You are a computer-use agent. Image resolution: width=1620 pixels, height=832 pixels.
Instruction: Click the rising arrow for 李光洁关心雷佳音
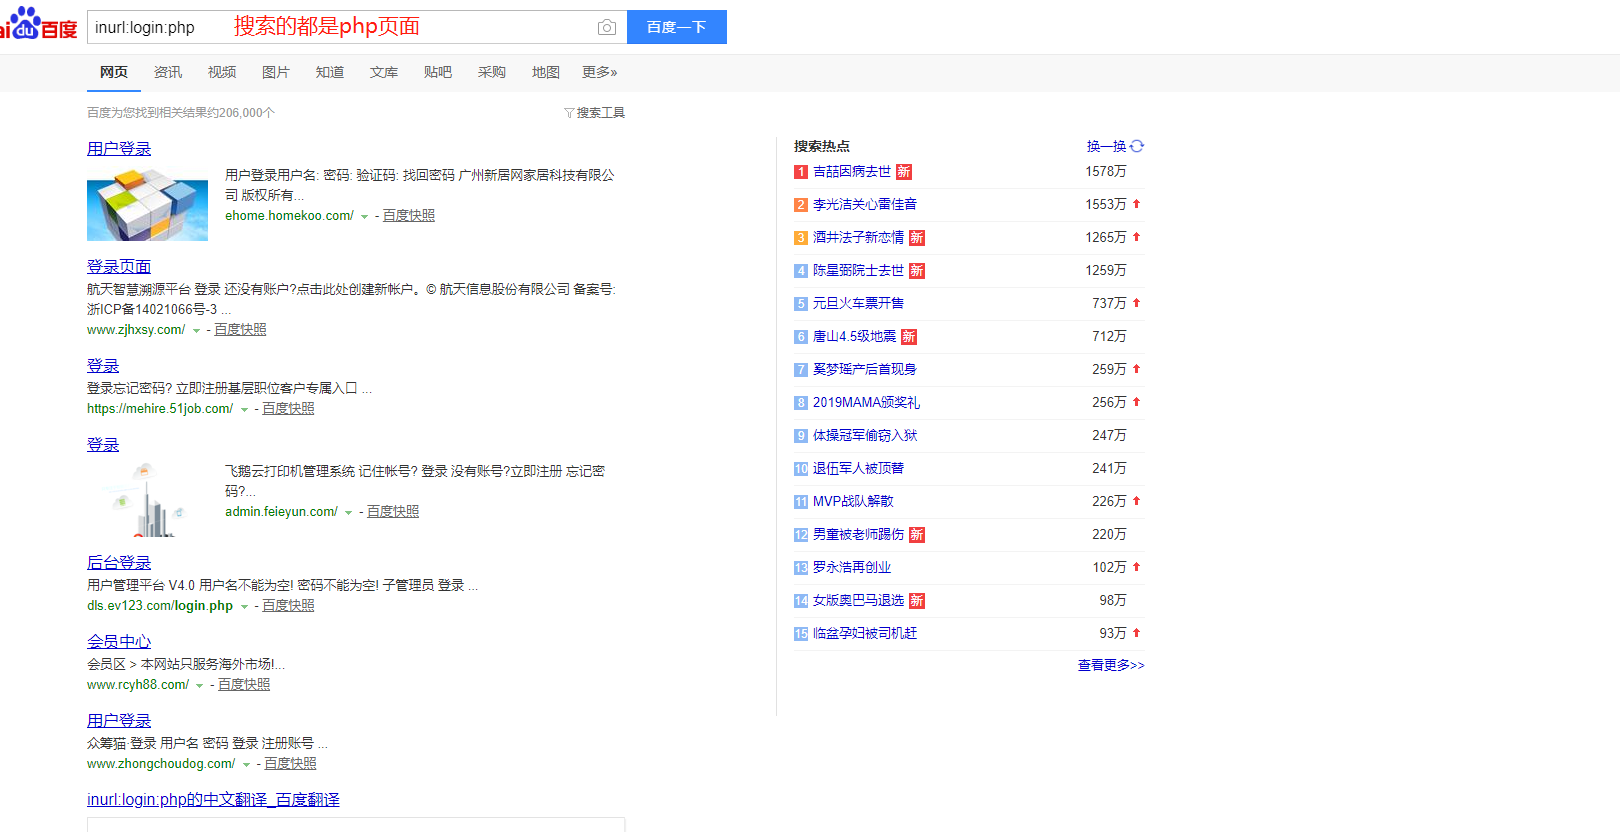click(x=1137, y=204)
